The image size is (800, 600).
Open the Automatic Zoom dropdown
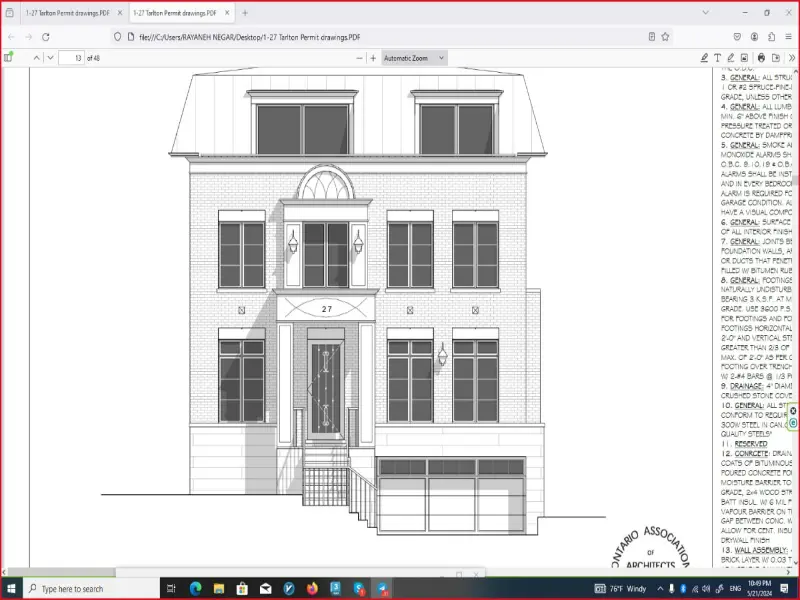tap(414, 58)
